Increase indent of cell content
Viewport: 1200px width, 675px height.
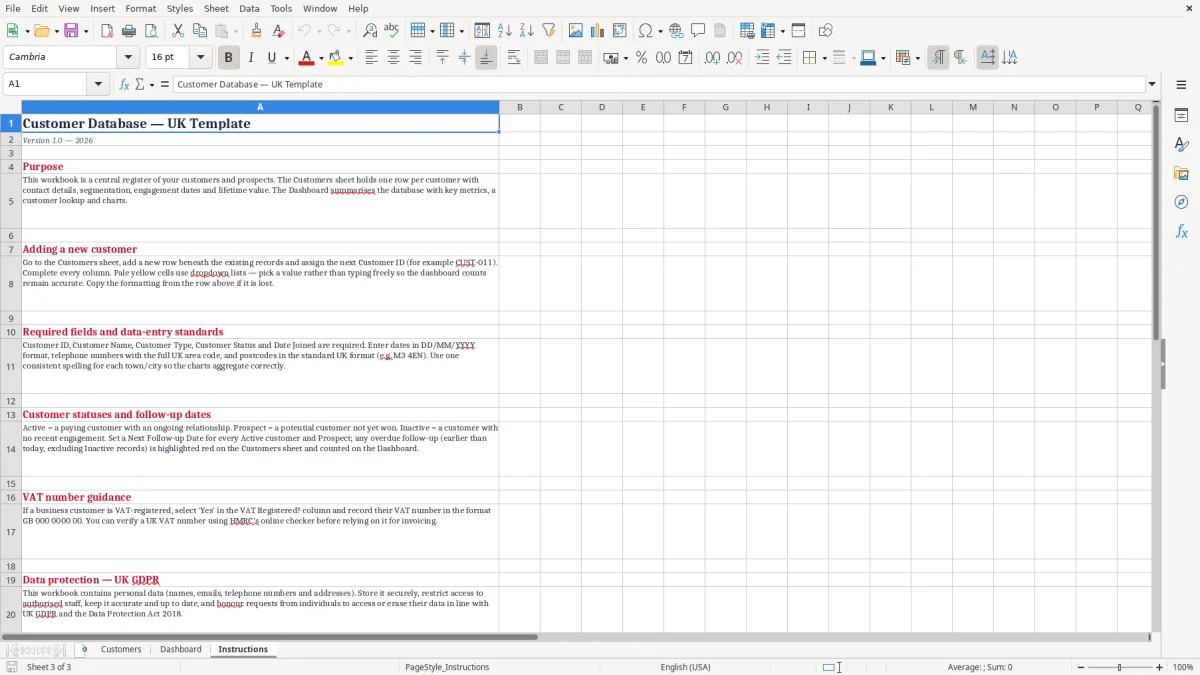click(762, 58)
